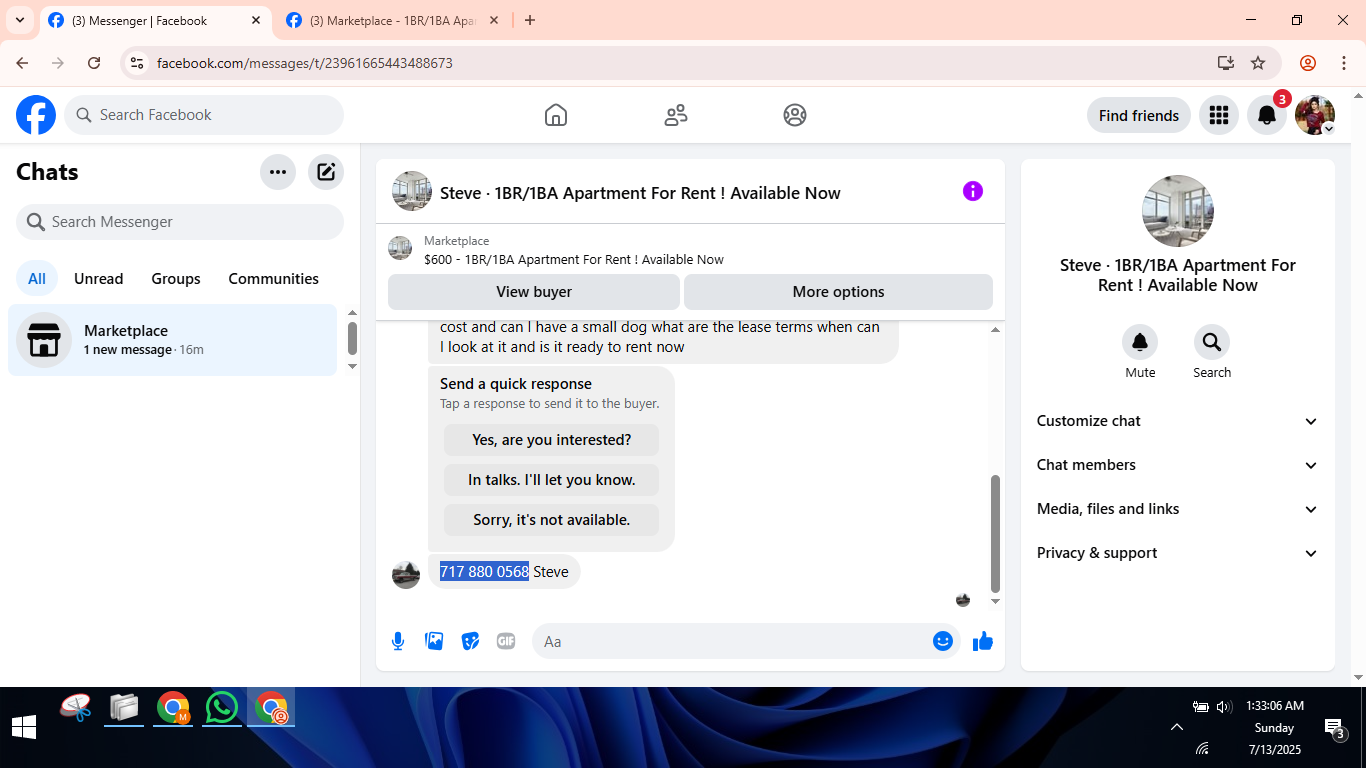Open the Friends icon in top navigation

[676, 115]
